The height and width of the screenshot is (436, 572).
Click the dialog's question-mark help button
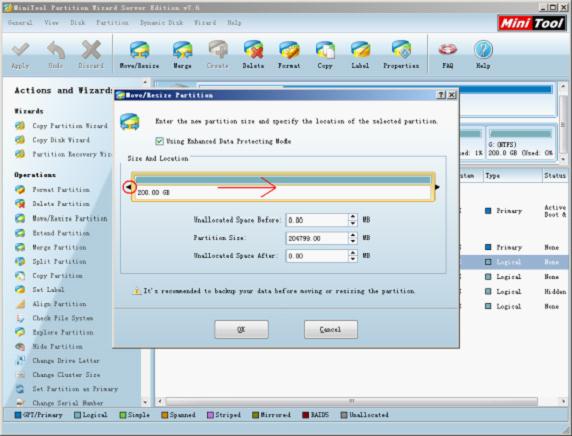click(x=441, y=95)
